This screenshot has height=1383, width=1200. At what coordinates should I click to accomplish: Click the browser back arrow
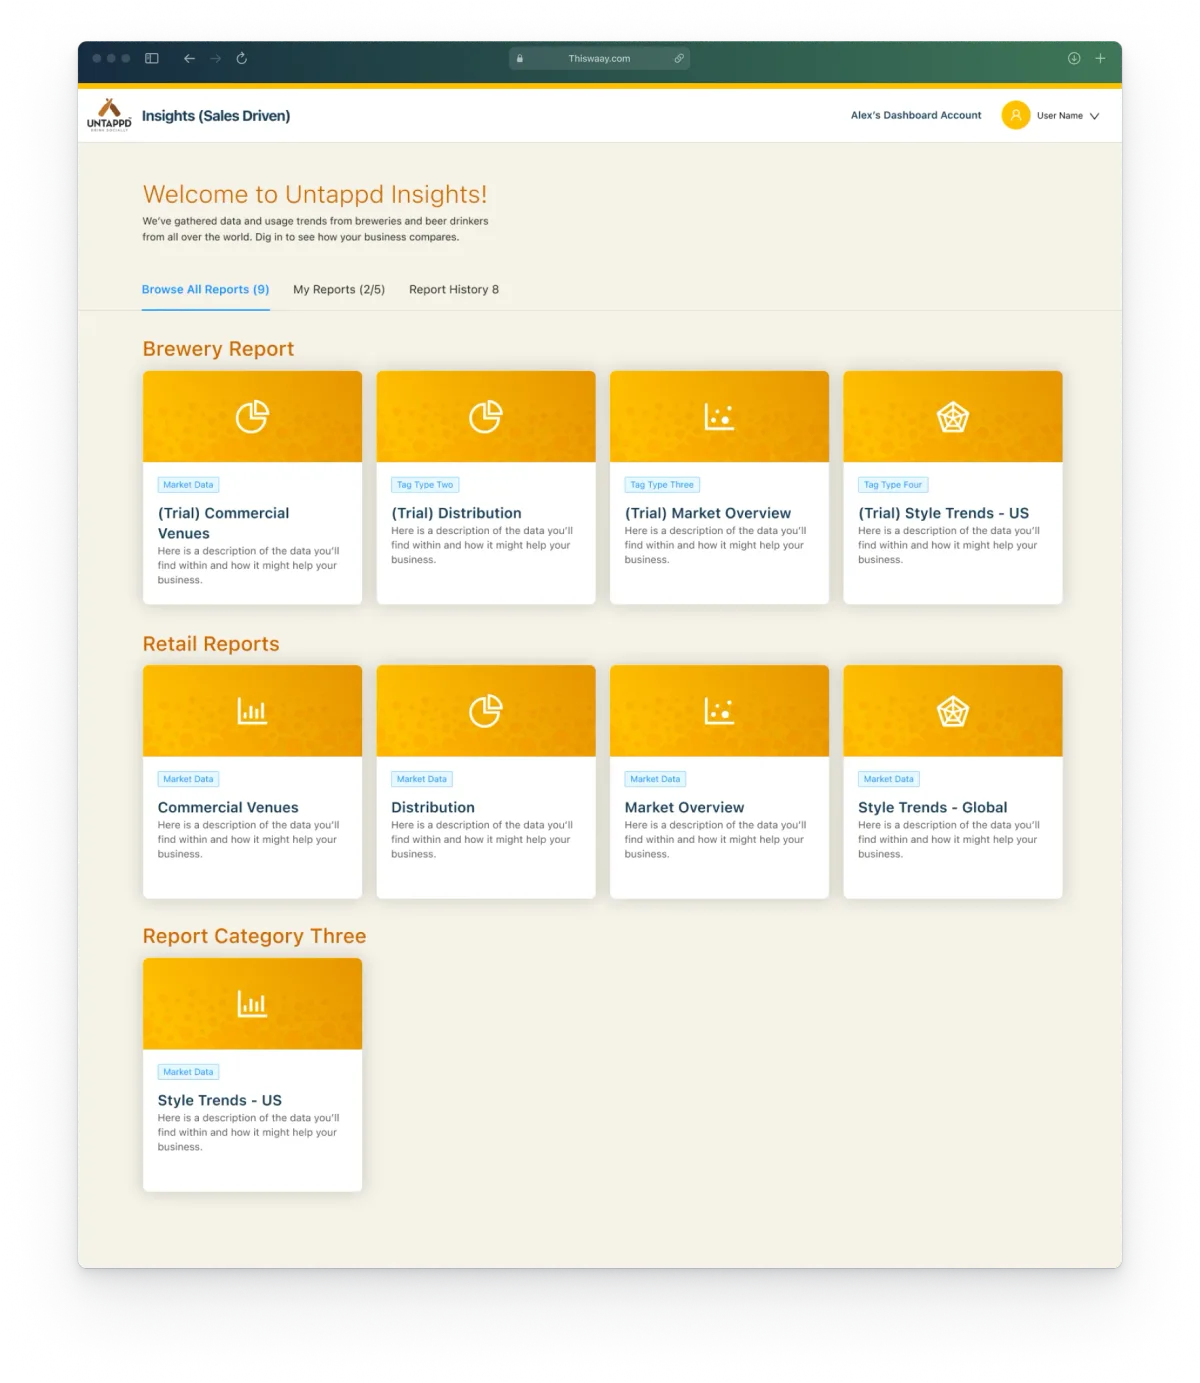coord(189,58)
